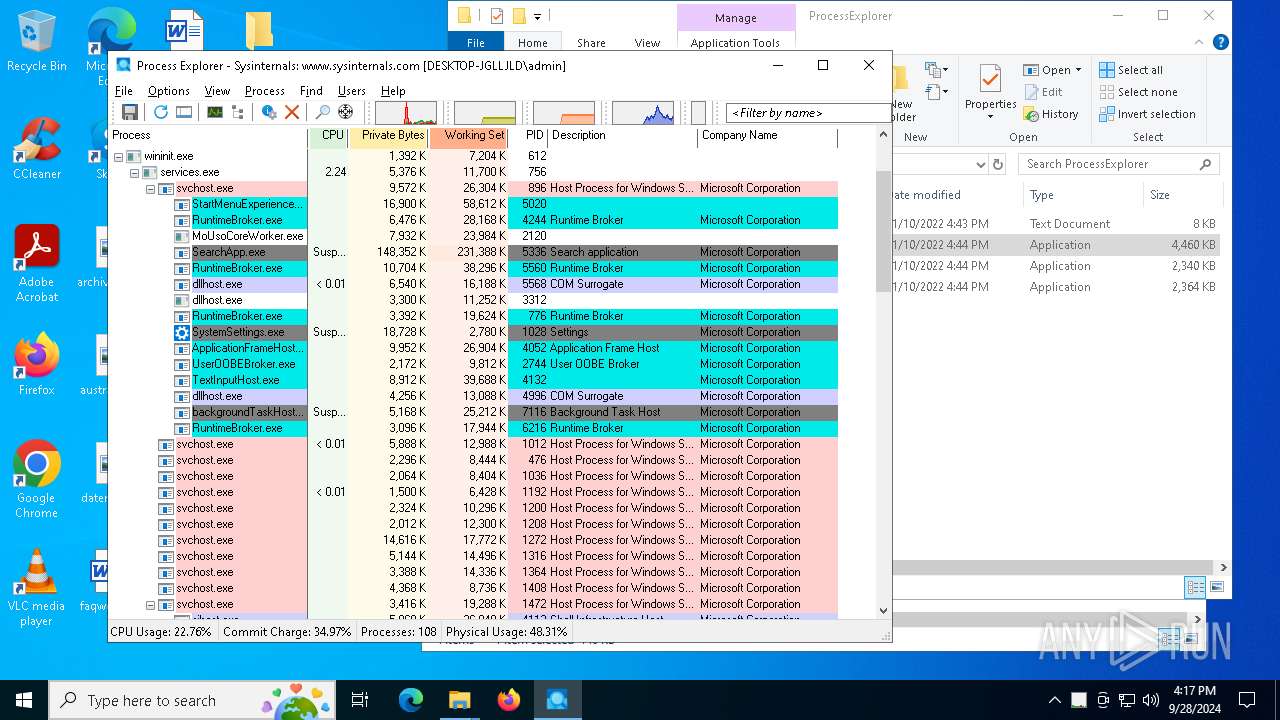The height and width of the screenshot is (720, 1280).
Task: Click History in File Explorer ribbon
Action: tap(1051, 114)
